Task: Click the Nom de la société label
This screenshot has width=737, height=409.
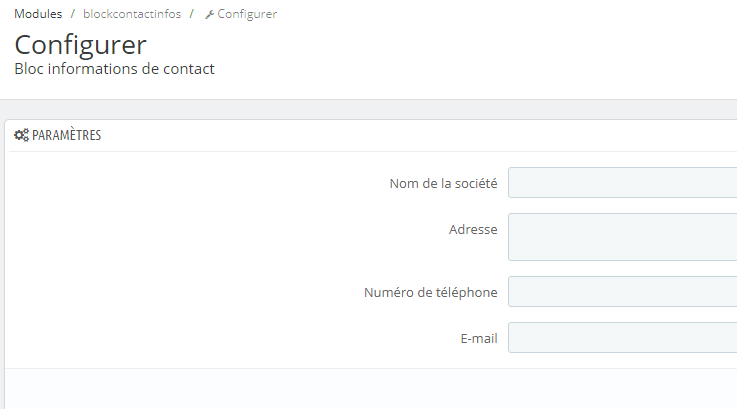Action: coord(443,183)
